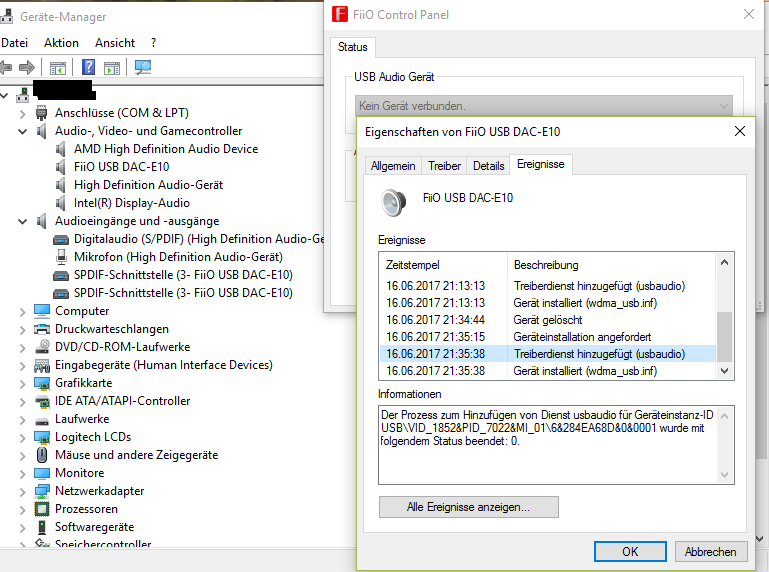Click the IDE ATA/ATAPI-Controller icon
Image resolution: width=769 pixels, height=572 pixels.
pos(43,401)
